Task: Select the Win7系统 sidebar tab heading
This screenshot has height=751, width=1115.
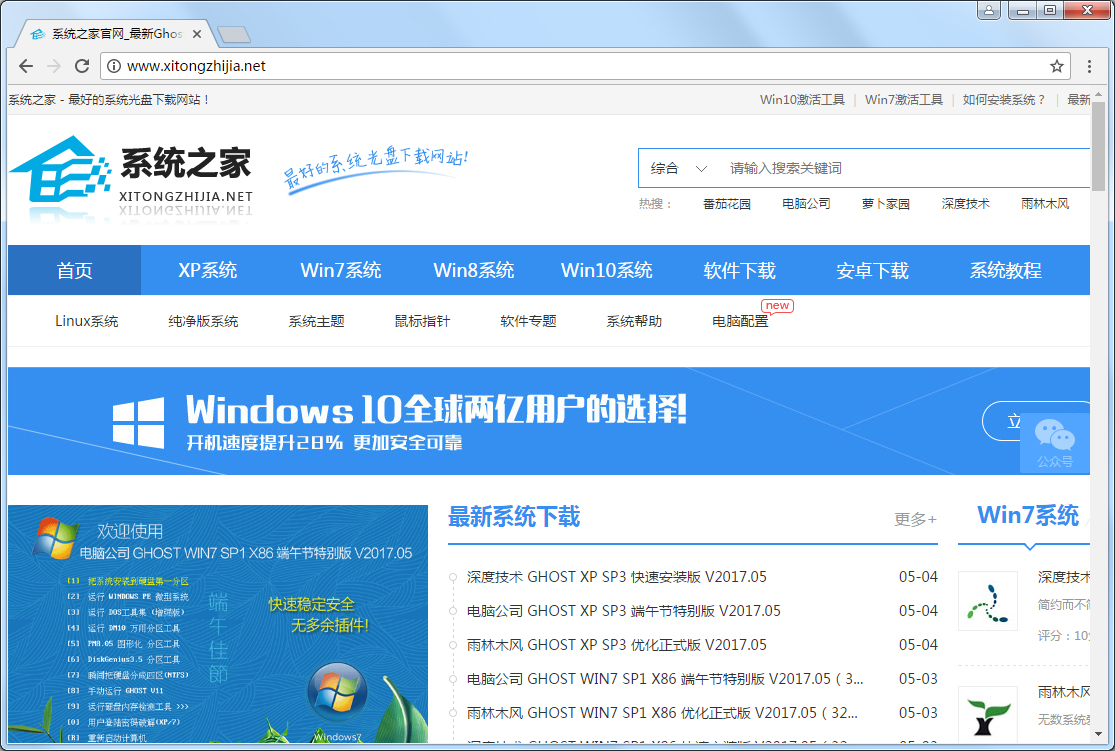Action: click(1028, 516)
